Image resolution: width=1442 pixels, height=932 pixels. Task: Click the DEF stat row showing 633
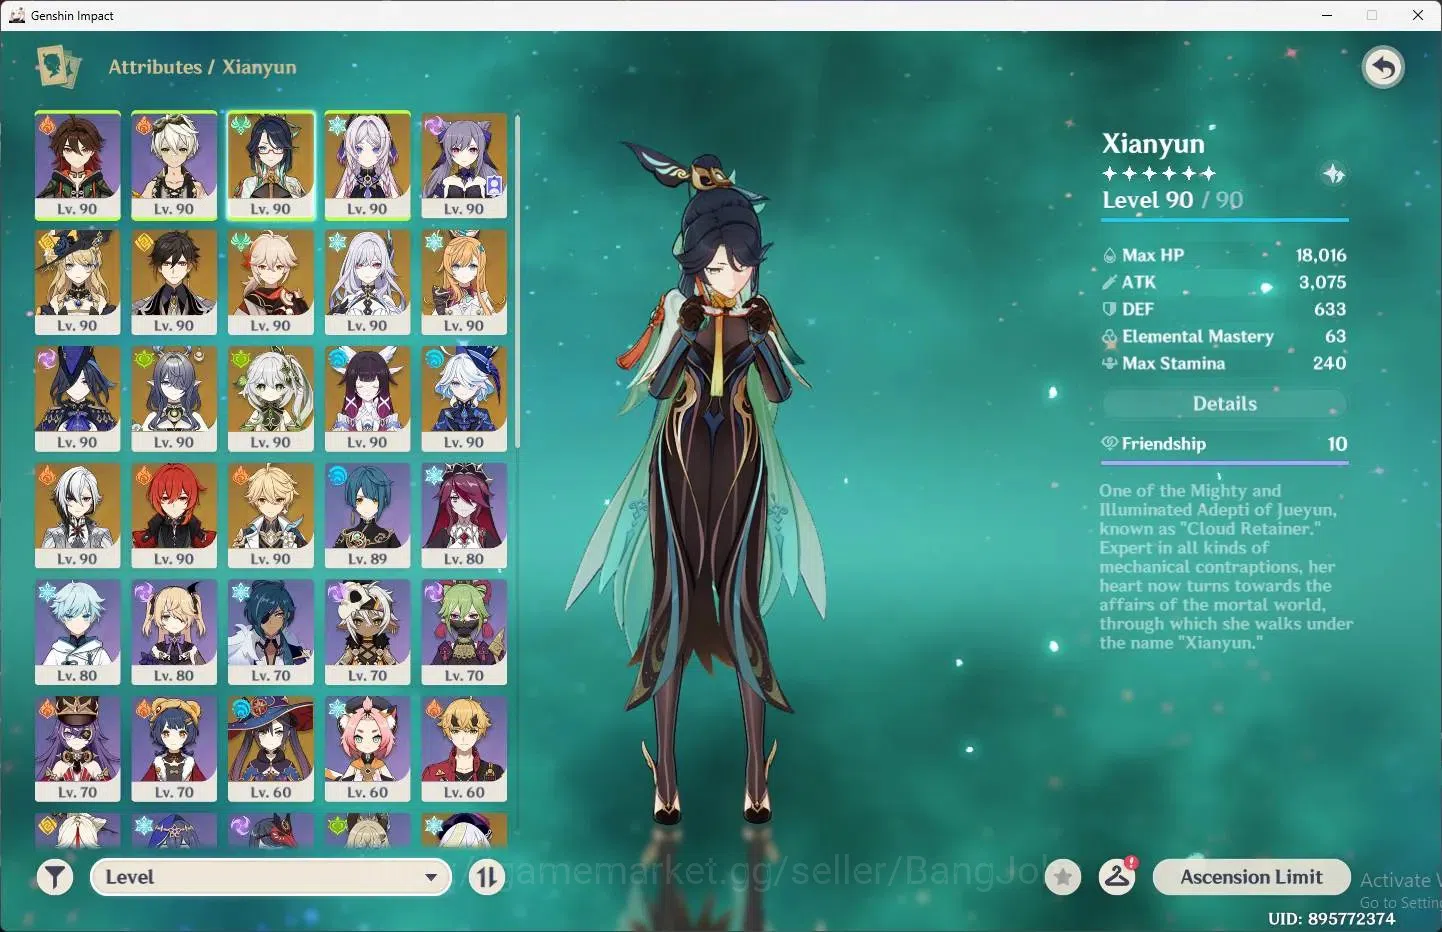[1225, 309]
